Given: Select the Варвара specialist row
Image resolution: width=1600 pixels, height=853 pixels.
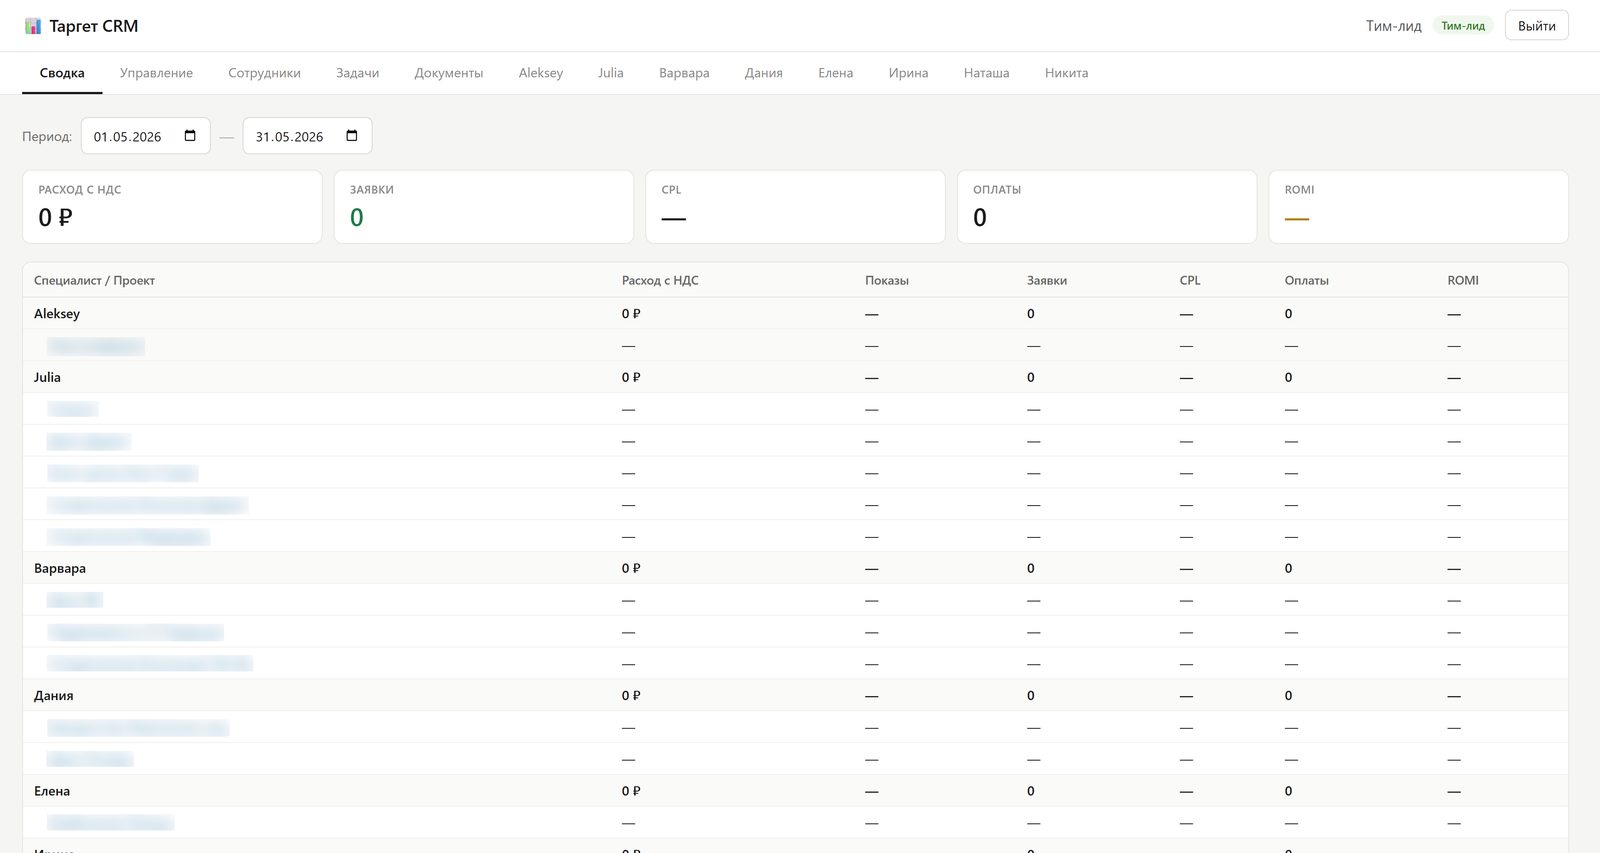Looking at the screenshot, I should click(x=795, y=568).
